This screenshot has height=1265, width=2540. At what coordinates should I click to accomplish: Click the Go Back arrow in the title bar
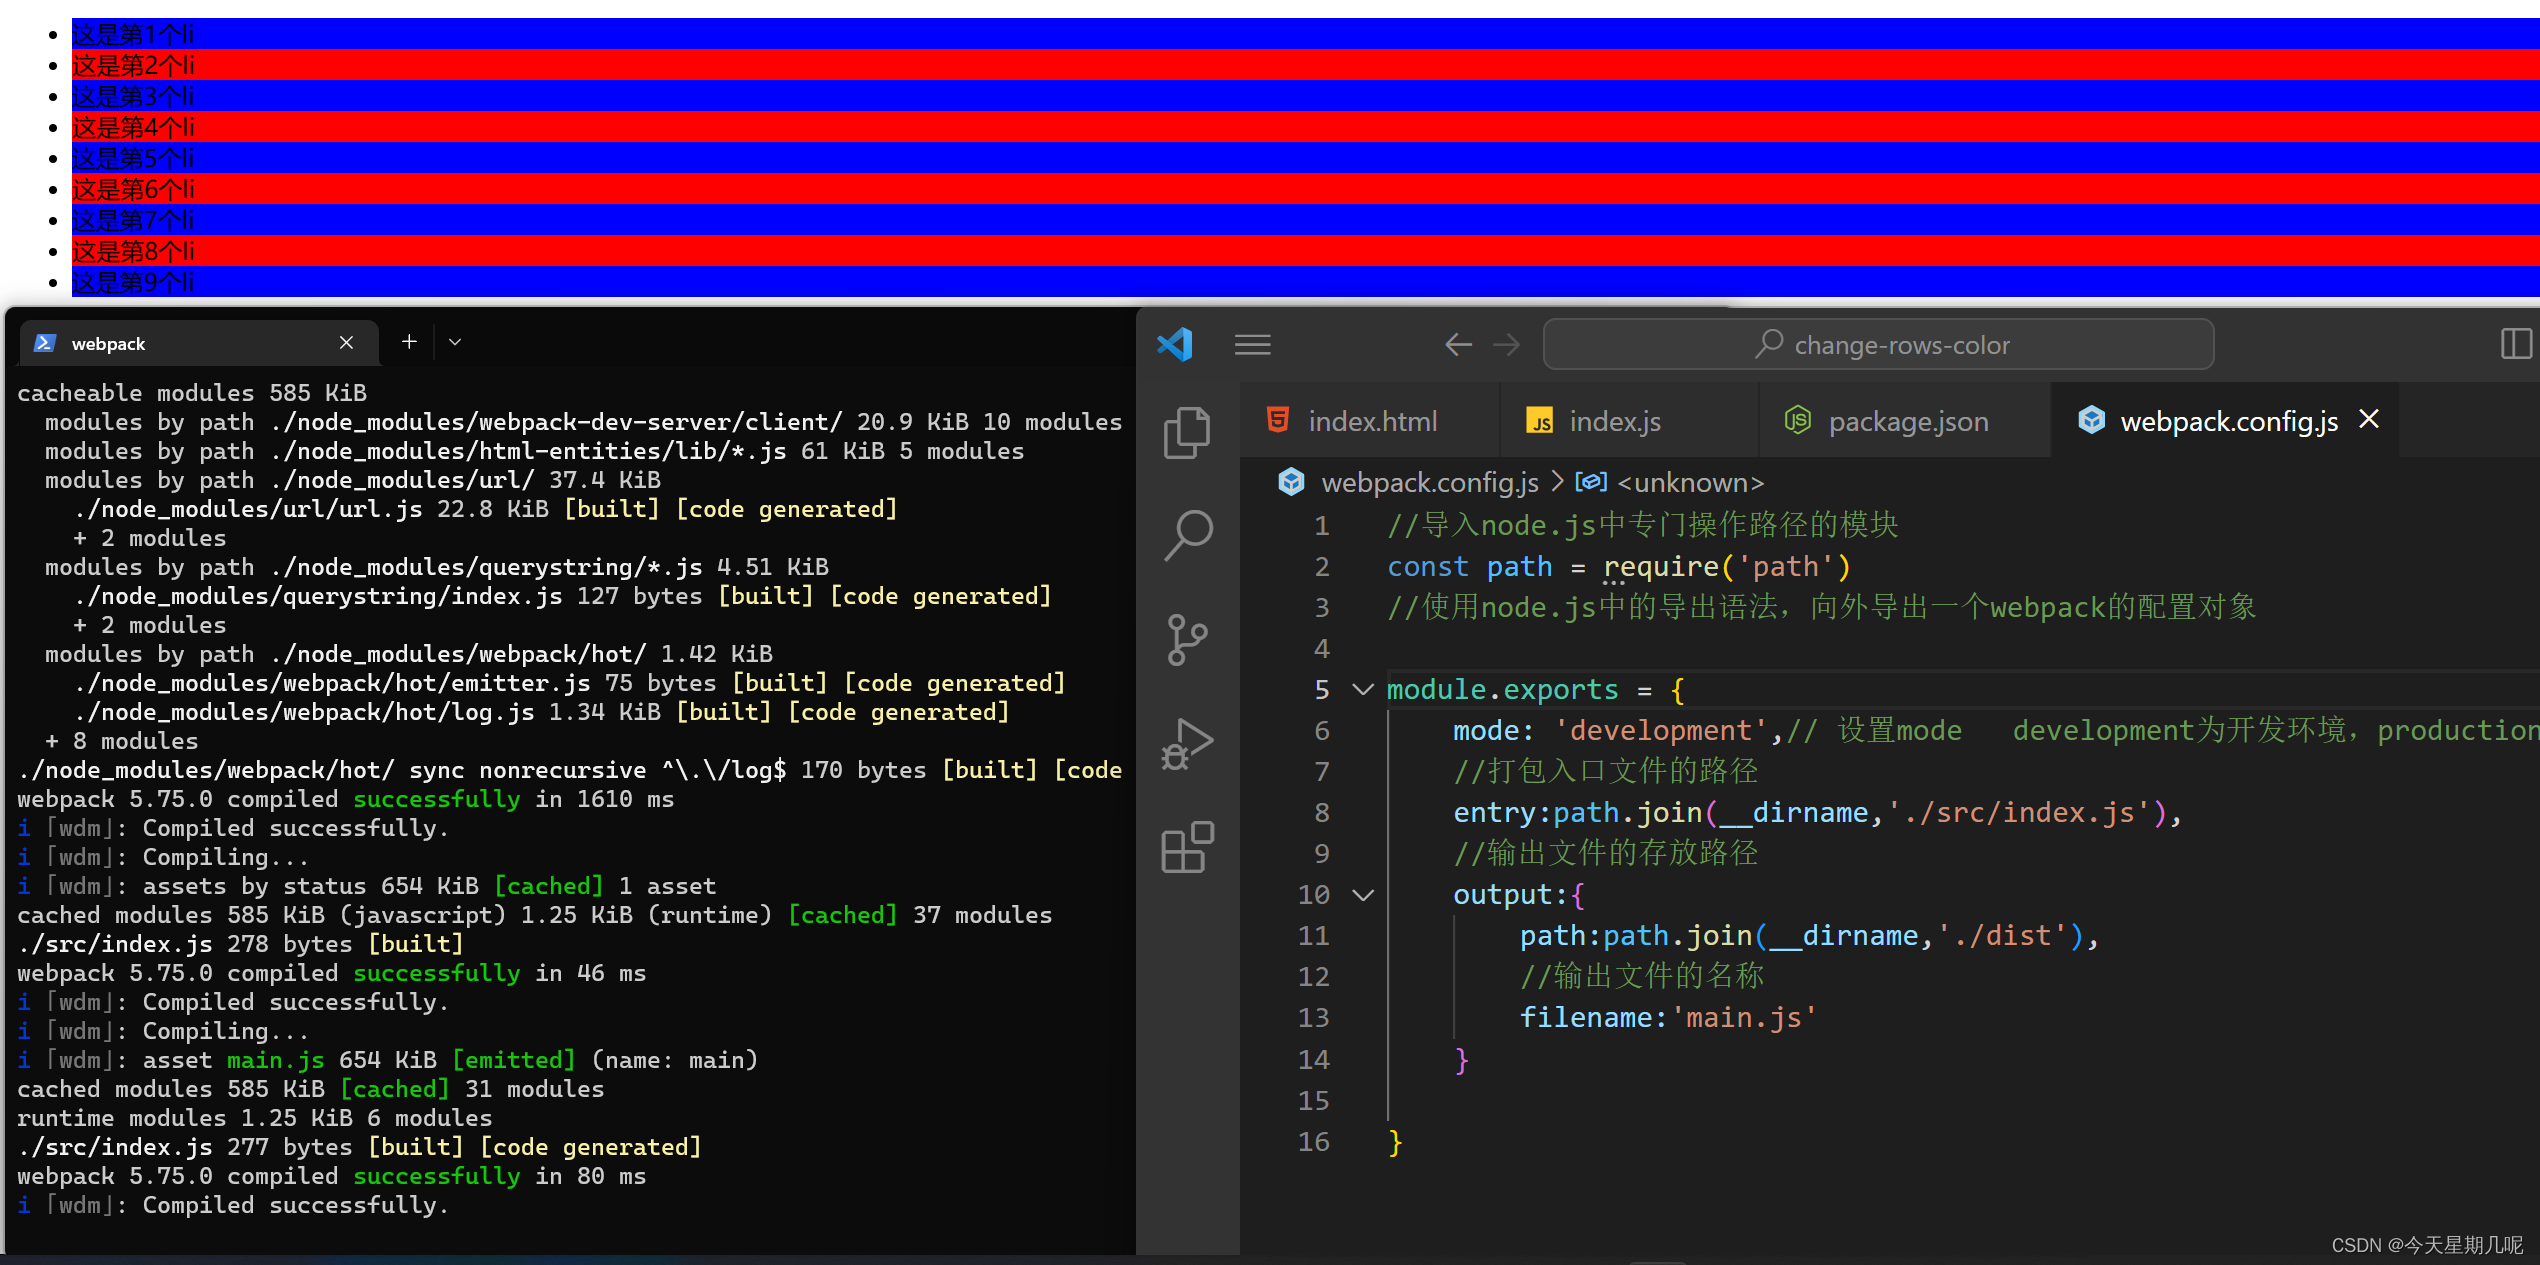(1458, 345)
